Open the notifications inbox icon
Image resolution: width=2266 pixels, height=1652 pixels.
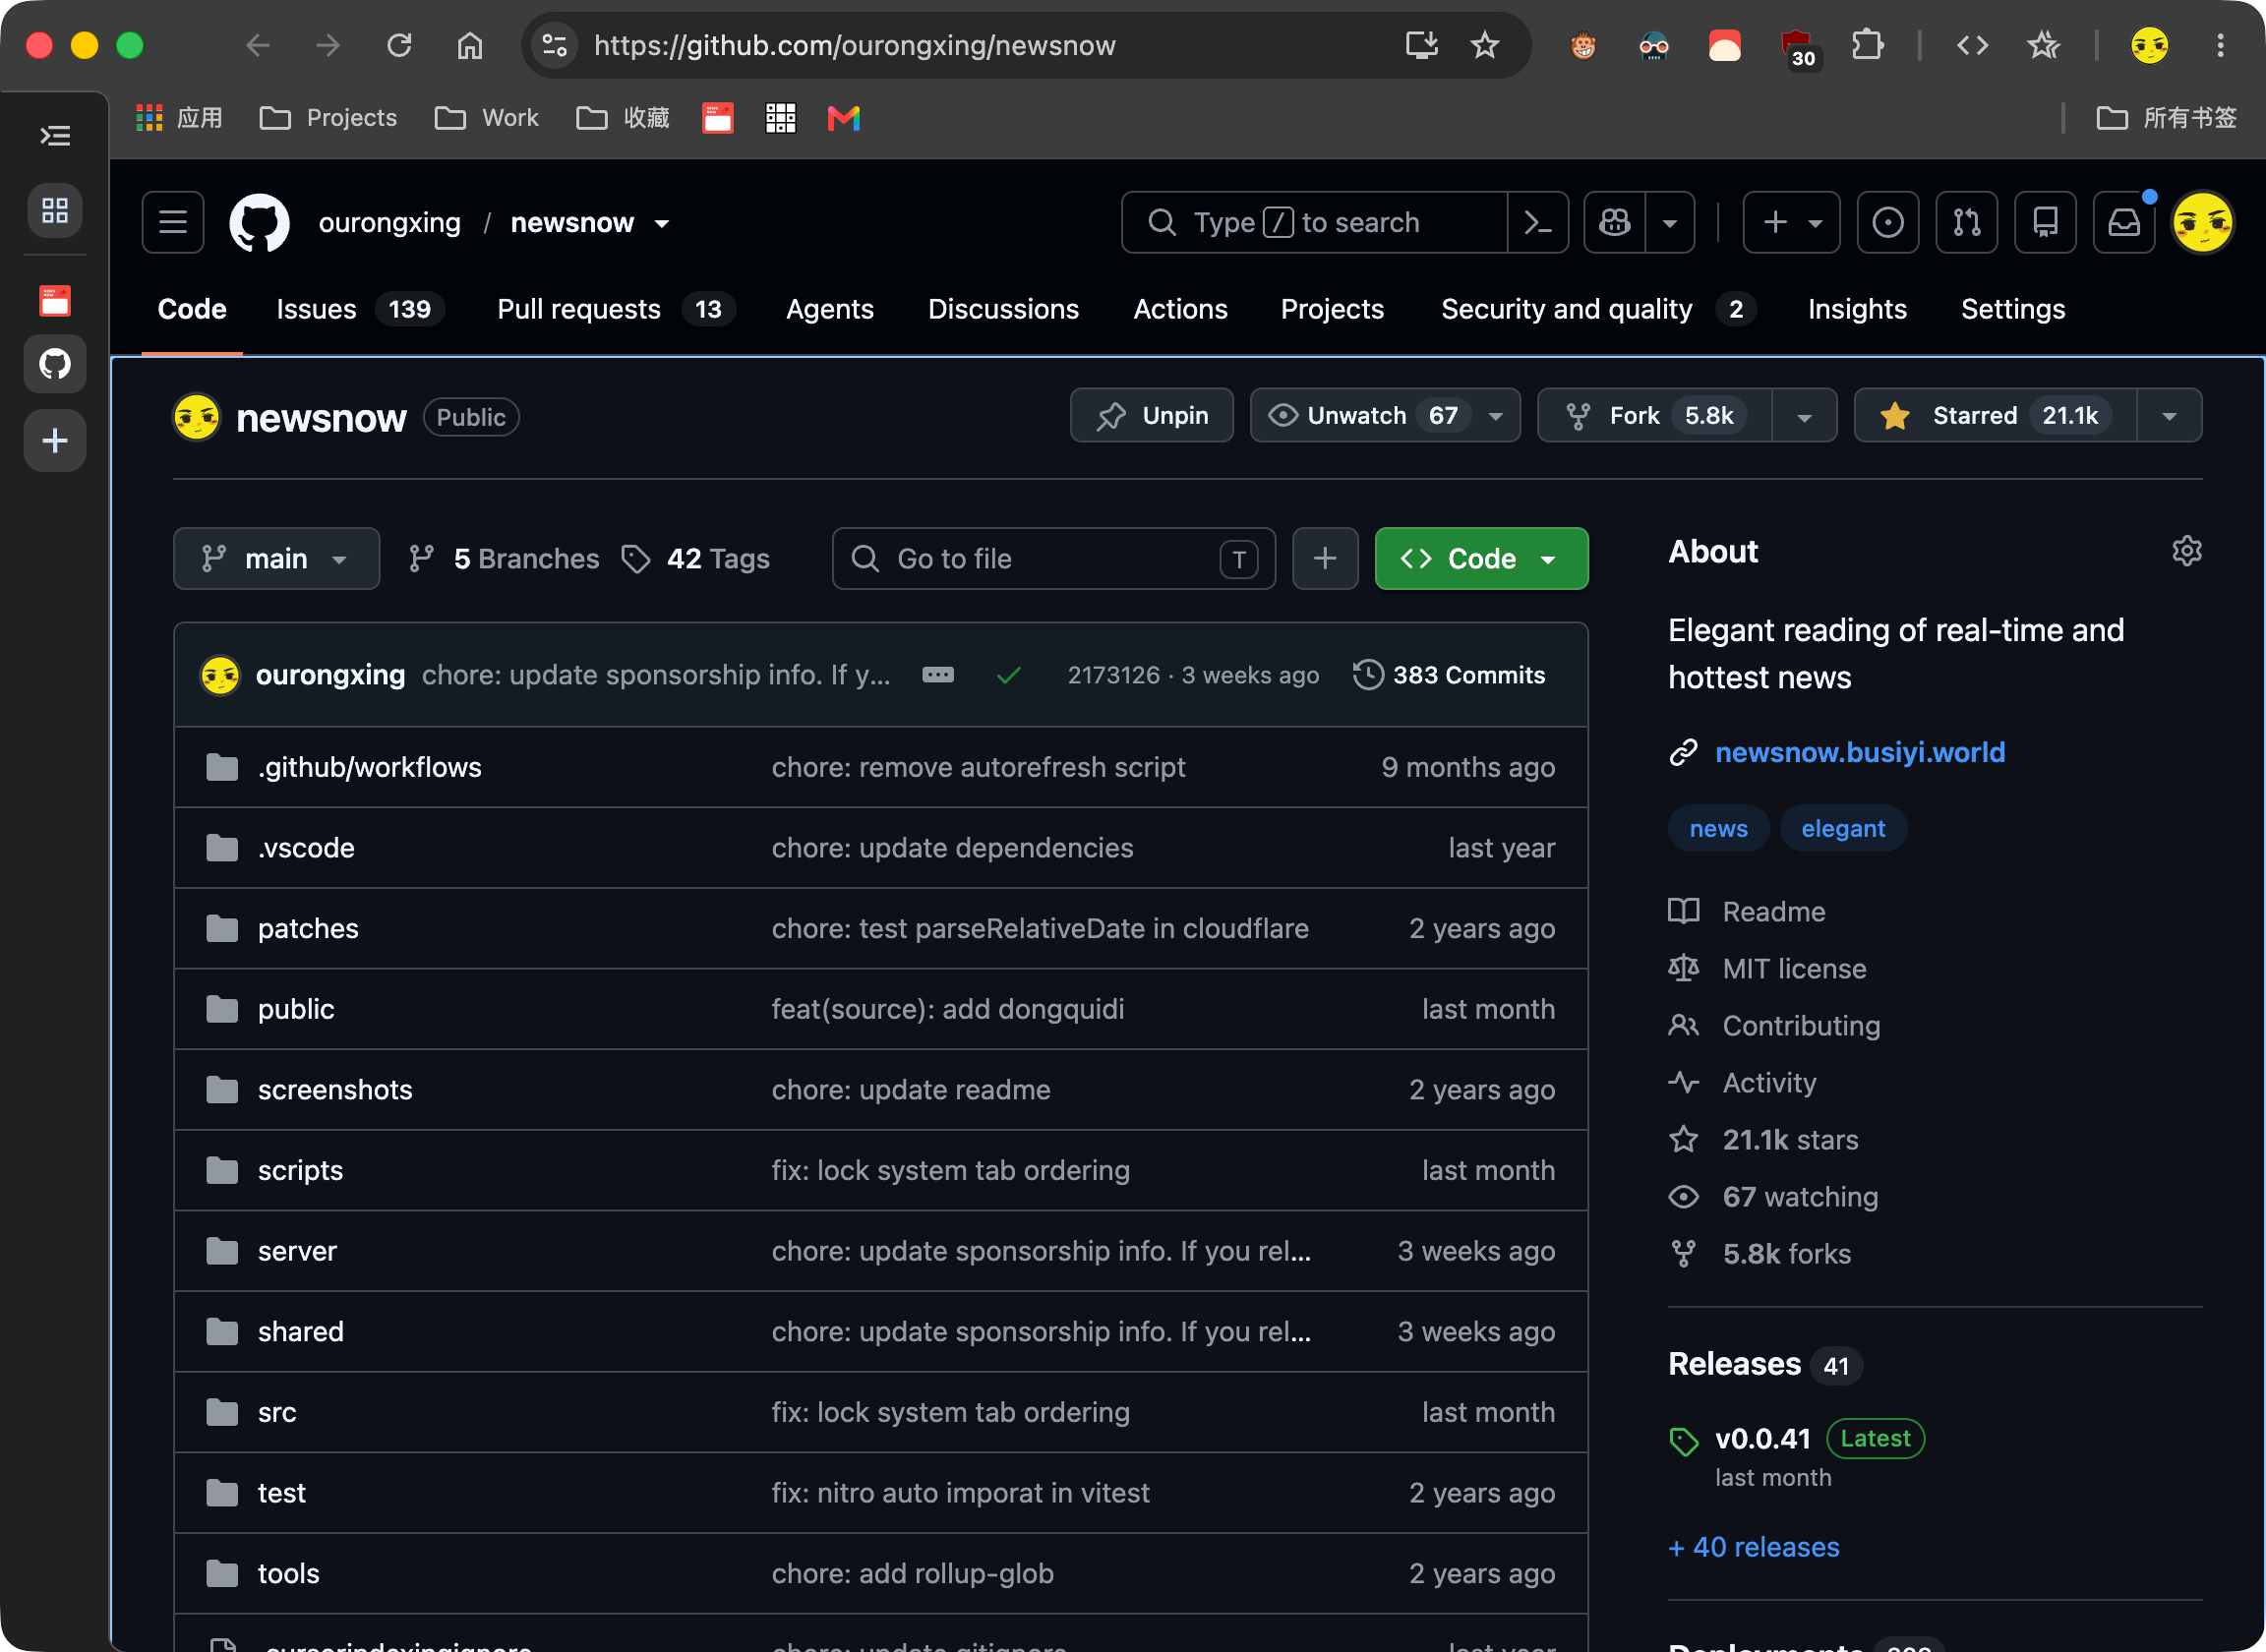tap(2124, 222)
